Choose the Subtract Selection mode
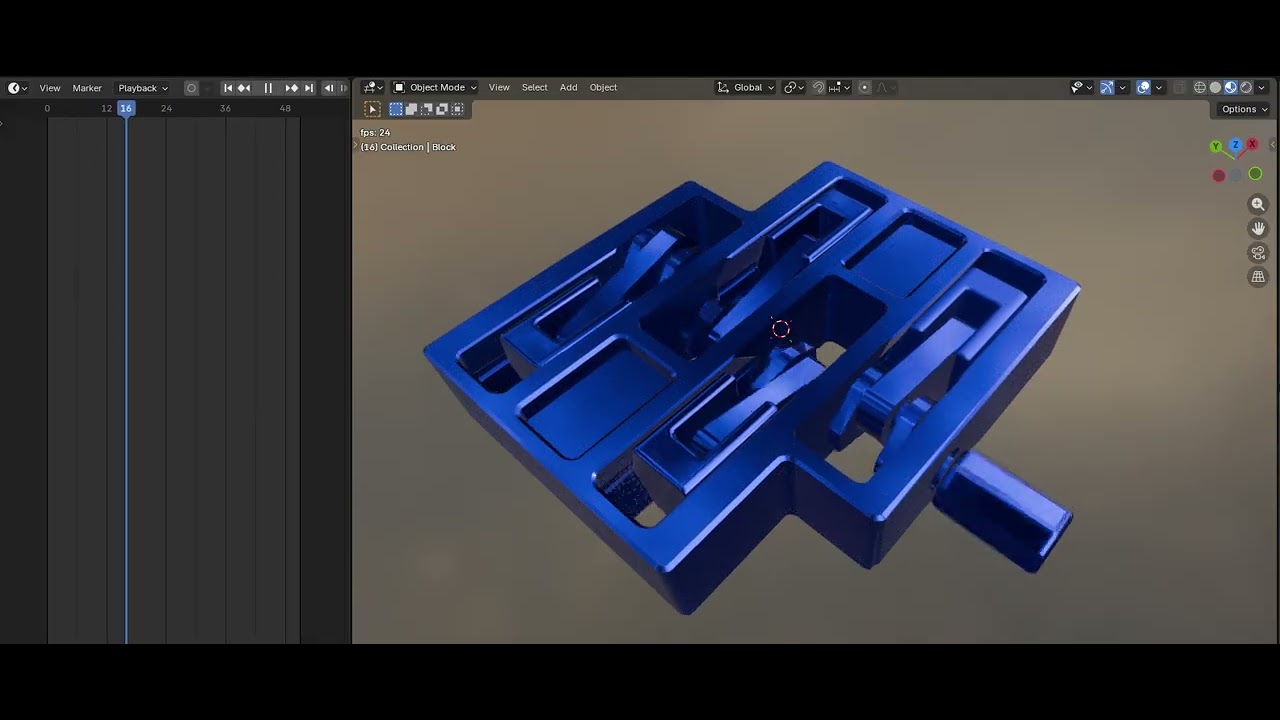This screenshot has width=1280, height=720. pos(427,109)
